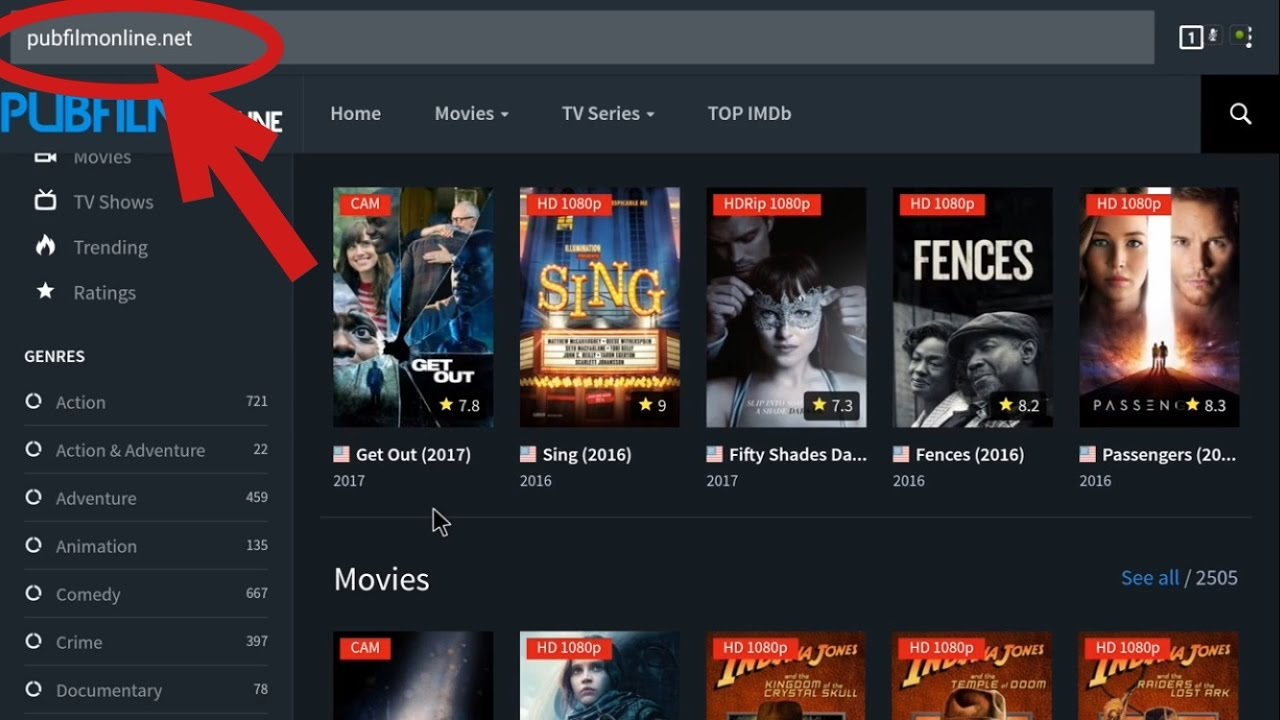Viewport: 1280px width, 720px height.
Task: Click the US flag next to Sing
Action: pyautogui.click(x=528, y=454)
